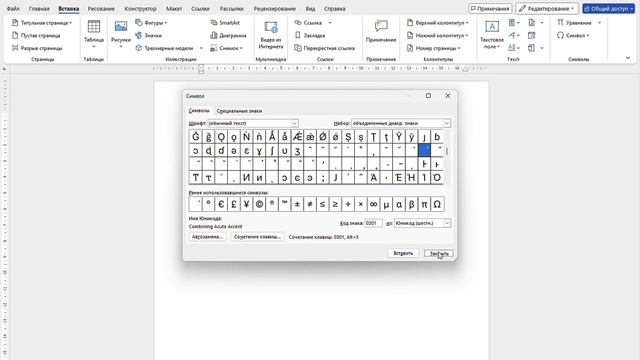The width and height of the screenshot is (640, 360).
Task: Open the ribbon Символ symbol menu
Action: point(573,36)
